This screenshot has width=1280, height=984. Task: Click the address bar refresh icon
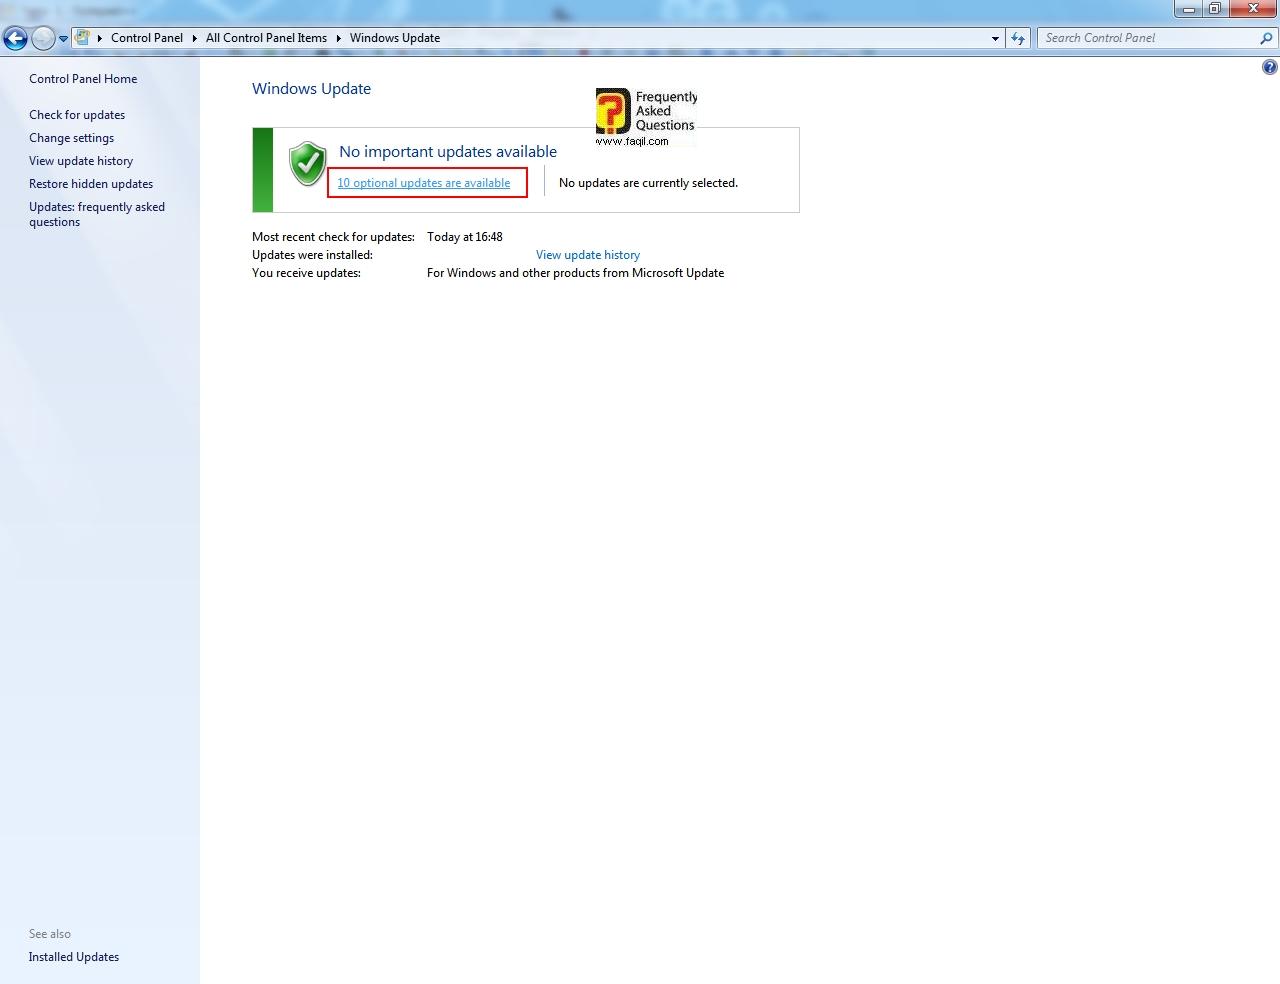coord(1018,38)
